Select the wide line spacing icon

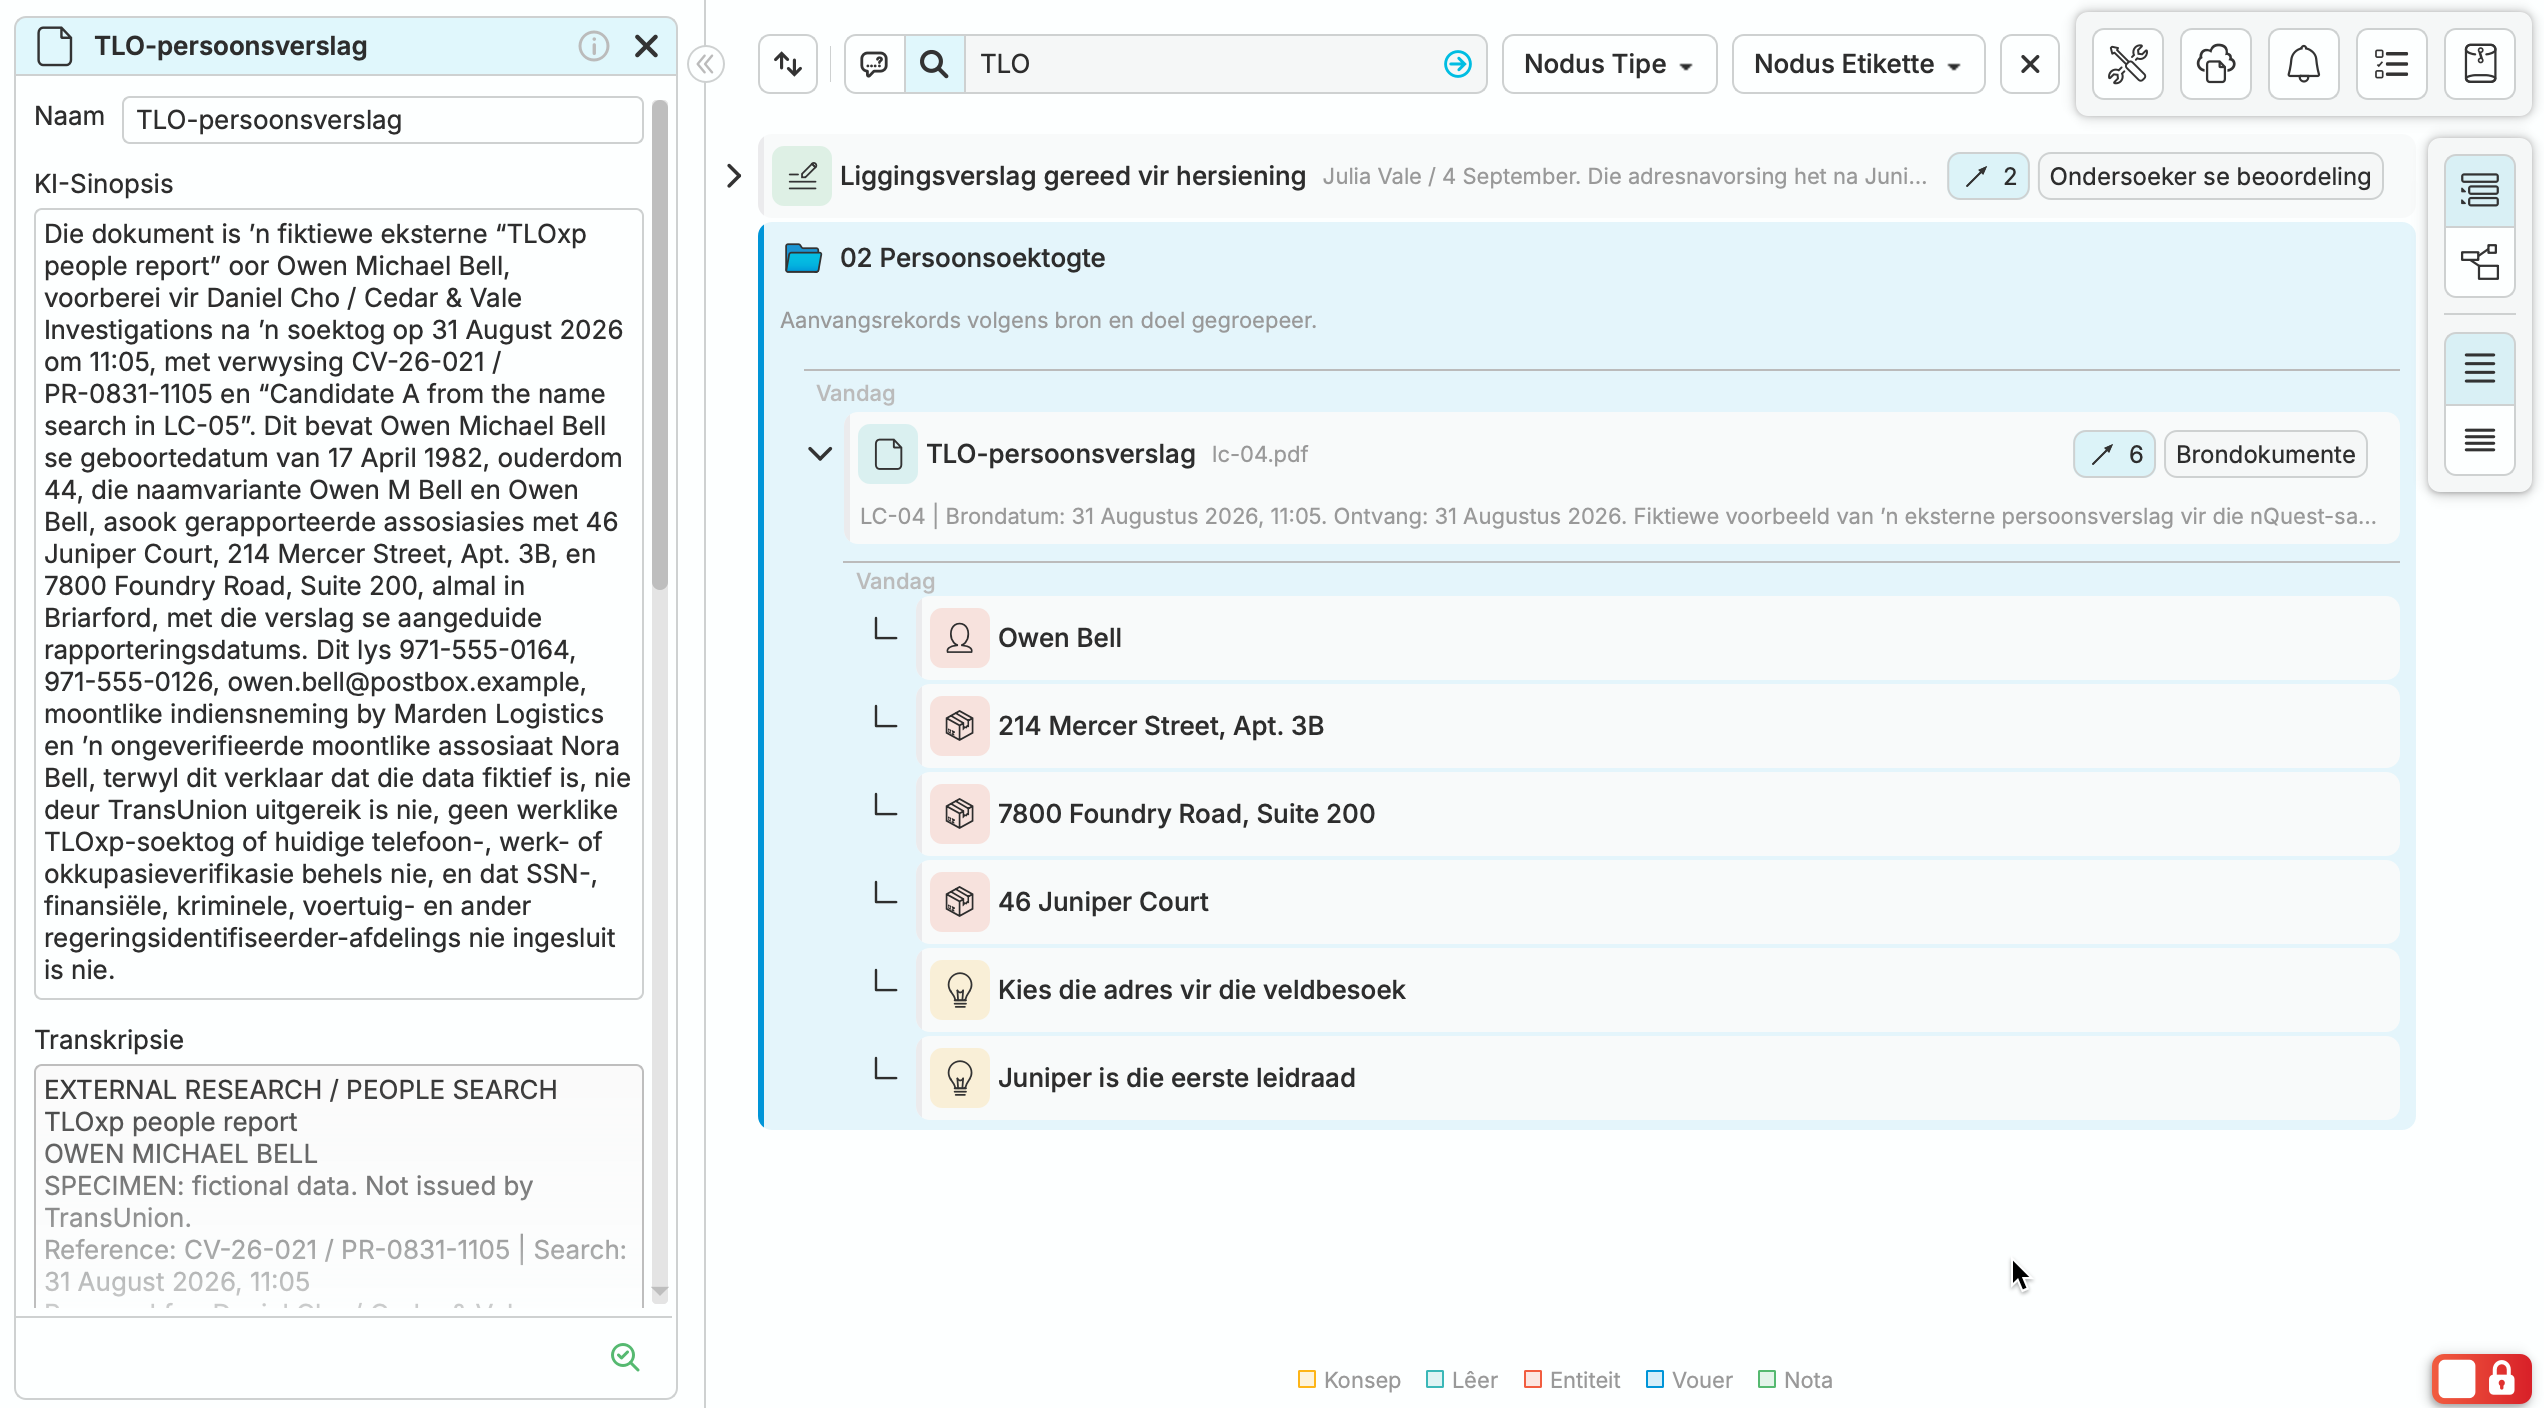pyautogui.click(x=2479, y=368)
